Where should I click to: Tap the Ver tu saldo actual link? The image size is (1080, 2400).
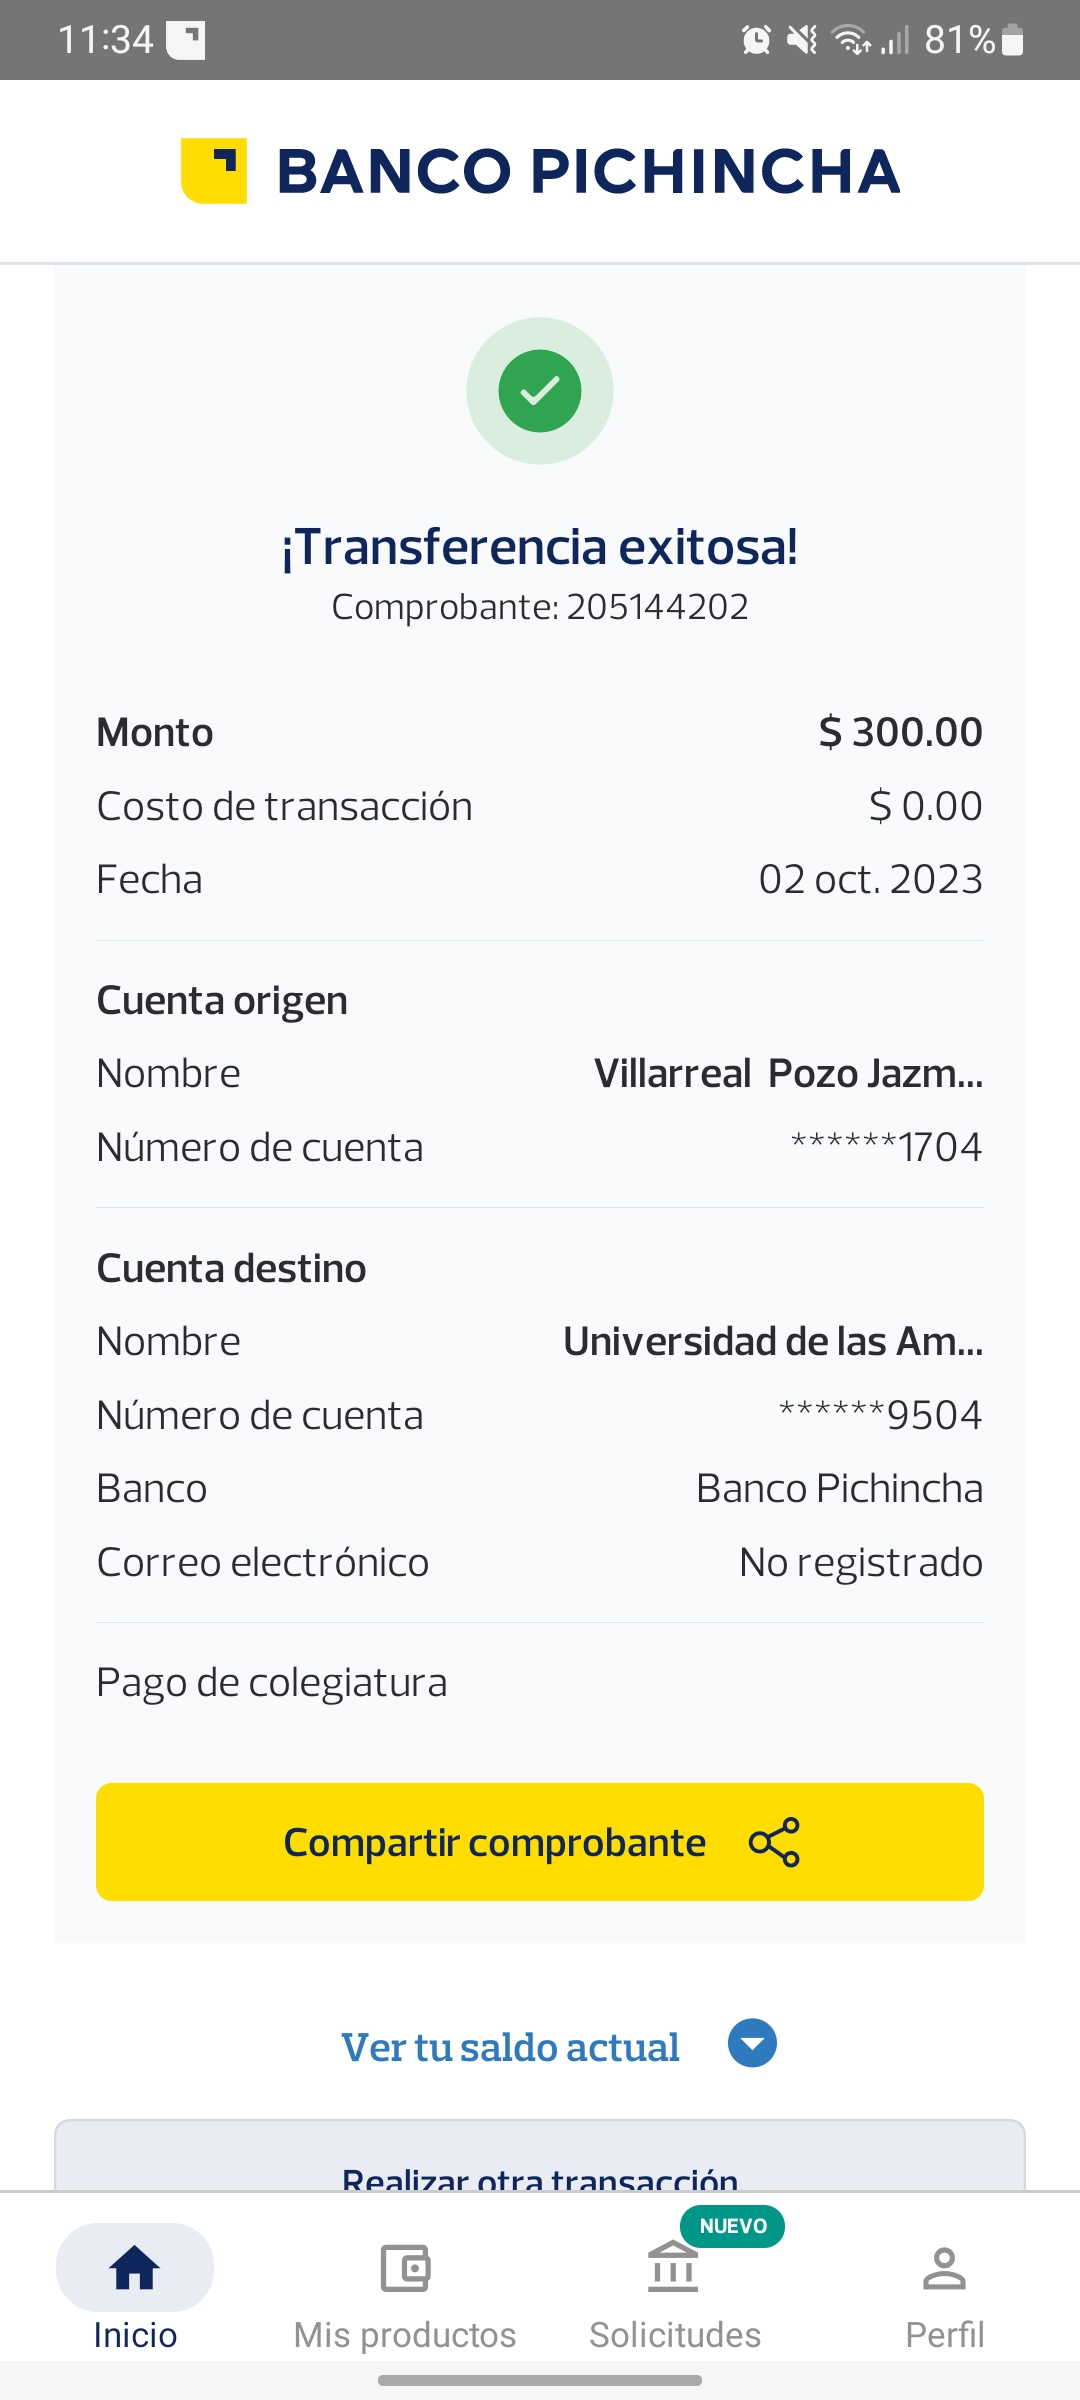coord(510,2047)
